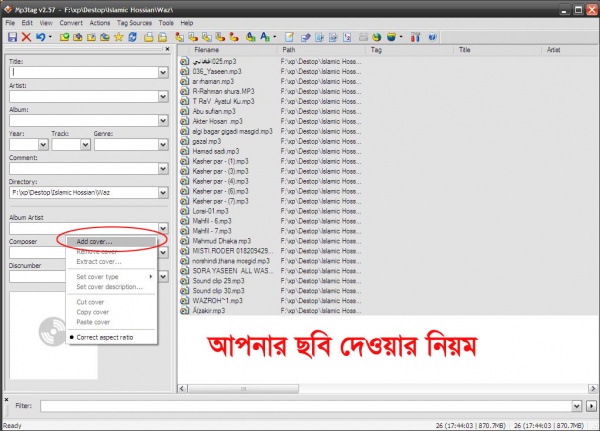The image size is (600, 431).
Task: Expand the Track field dropdown
Action: (x=85, y=144)
